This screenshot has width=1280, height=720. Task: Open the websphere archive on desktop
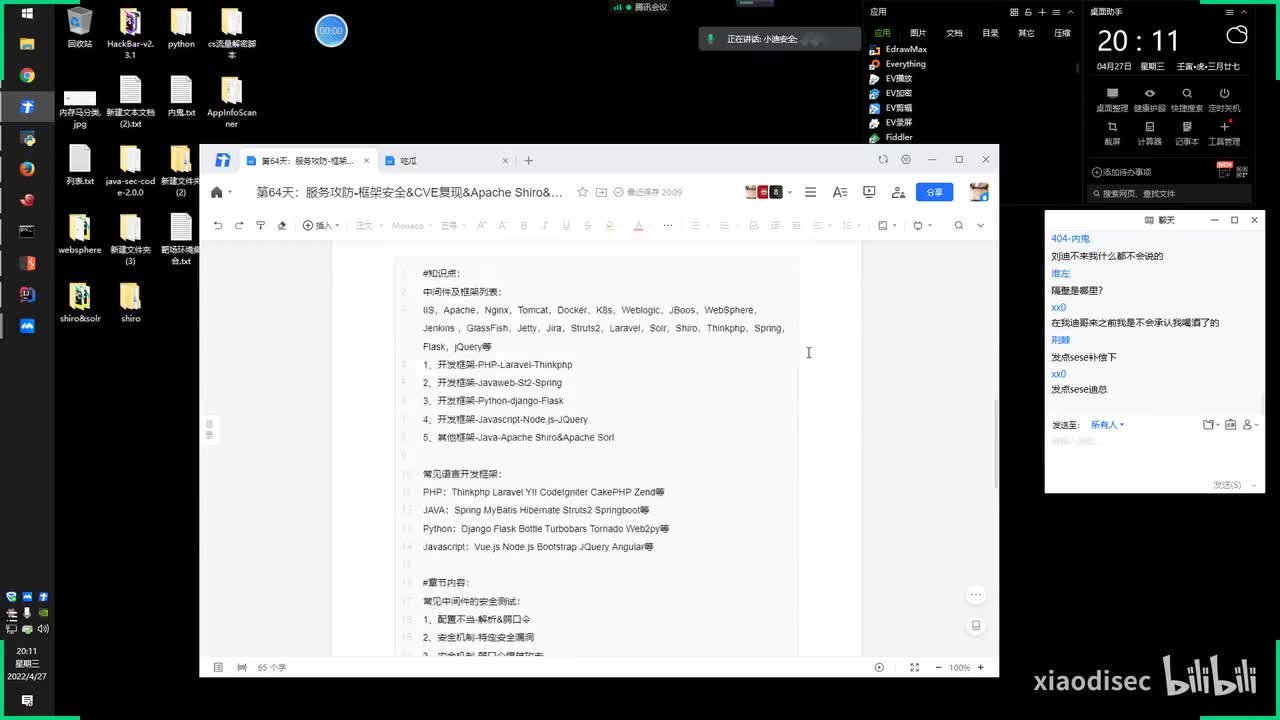(80, 234)
